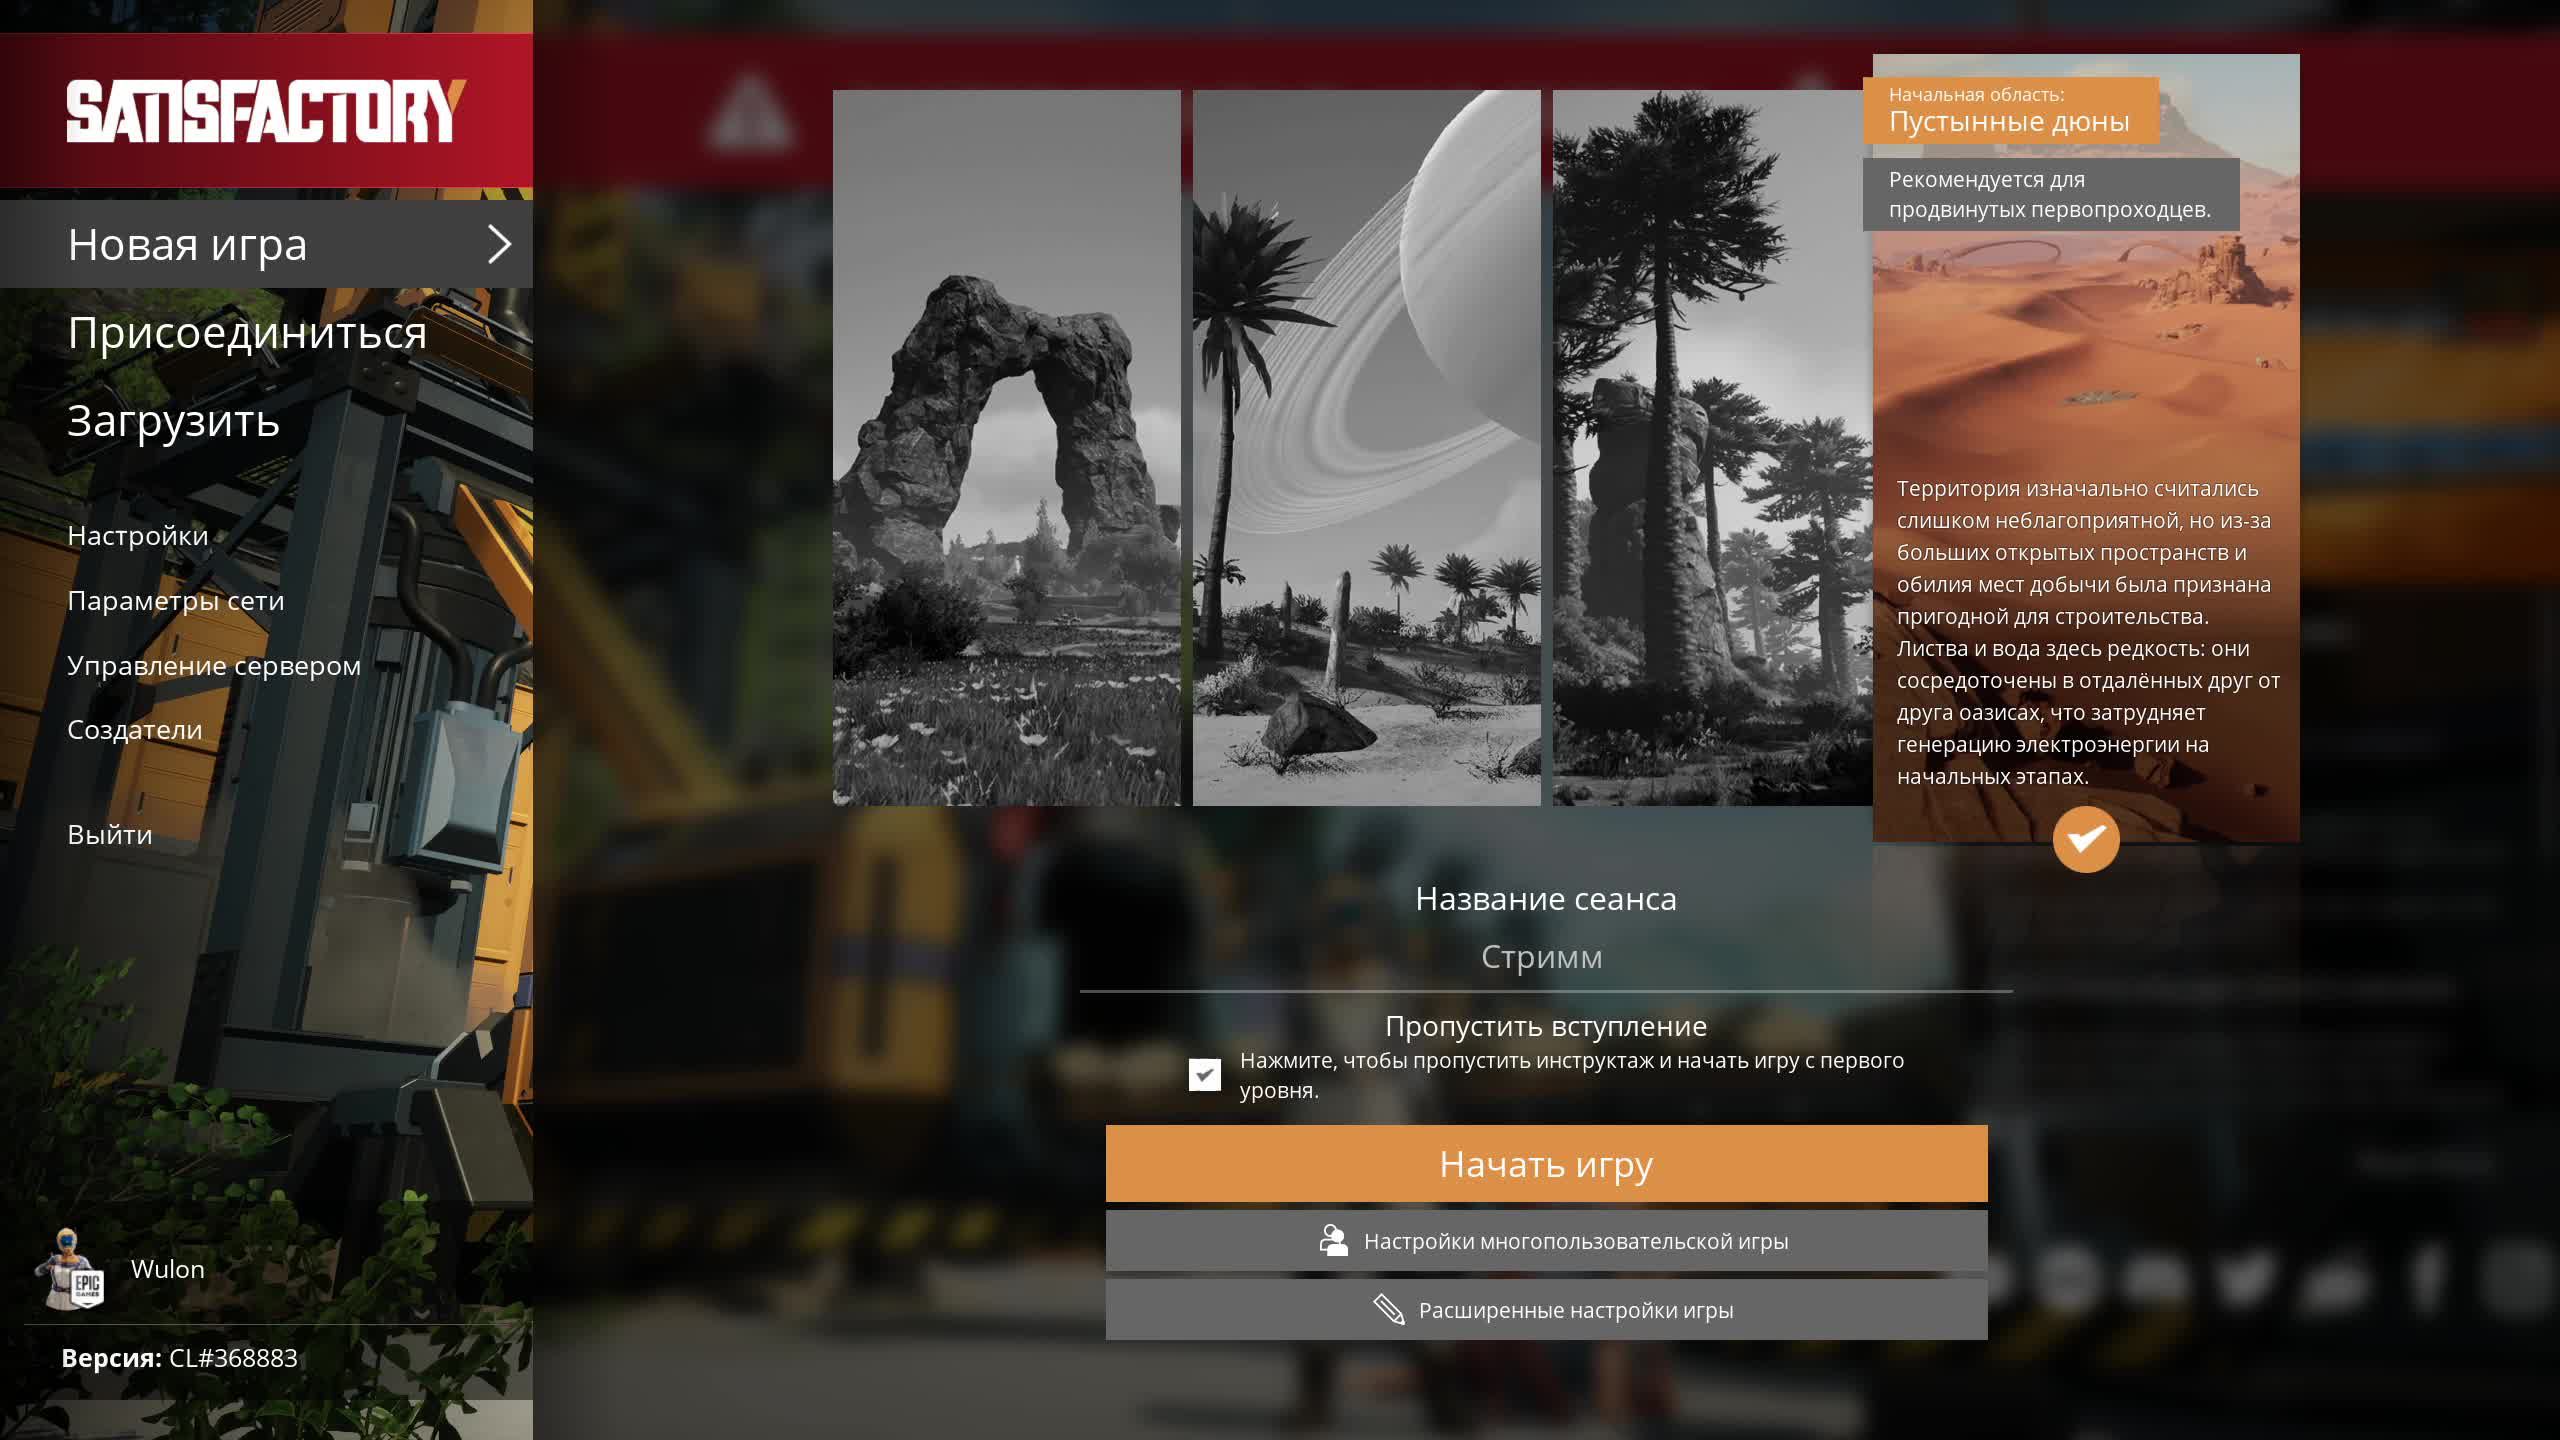The width and height of the screenshot is (2560, 1440).
Task: Click the pencil icon for advanced settings
Action: pos(1389,1310)
